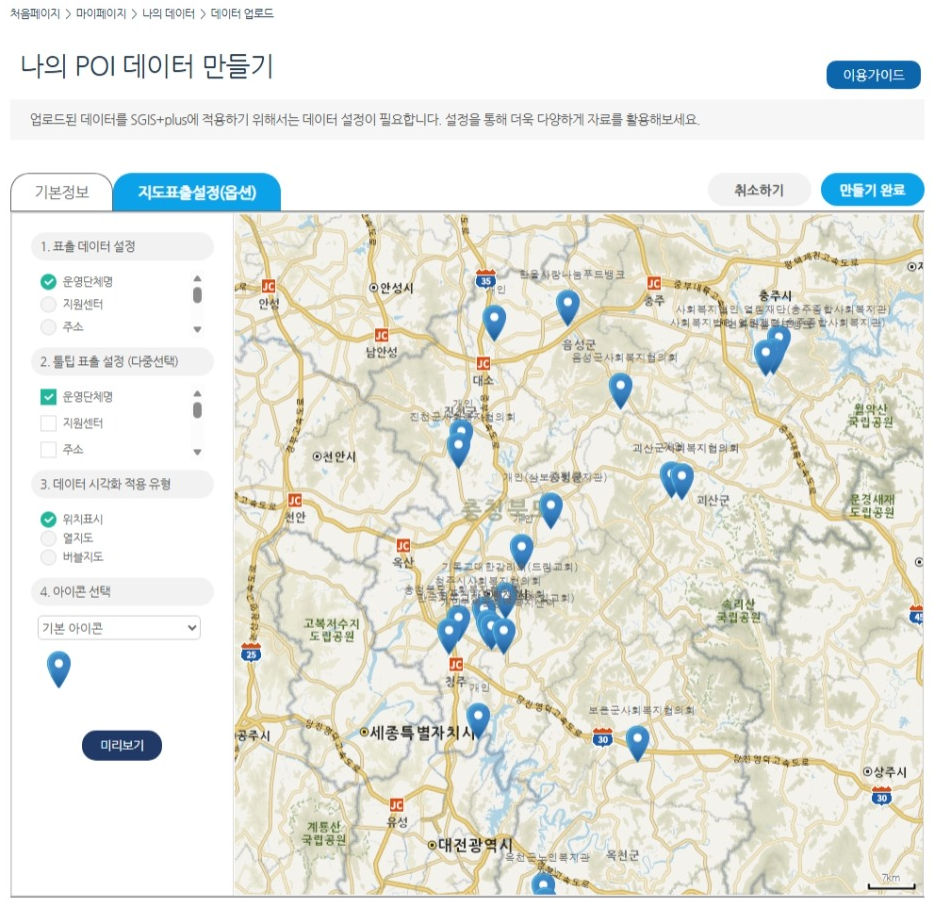Switch to the 기본정보 tab

[x=61, y=192]
